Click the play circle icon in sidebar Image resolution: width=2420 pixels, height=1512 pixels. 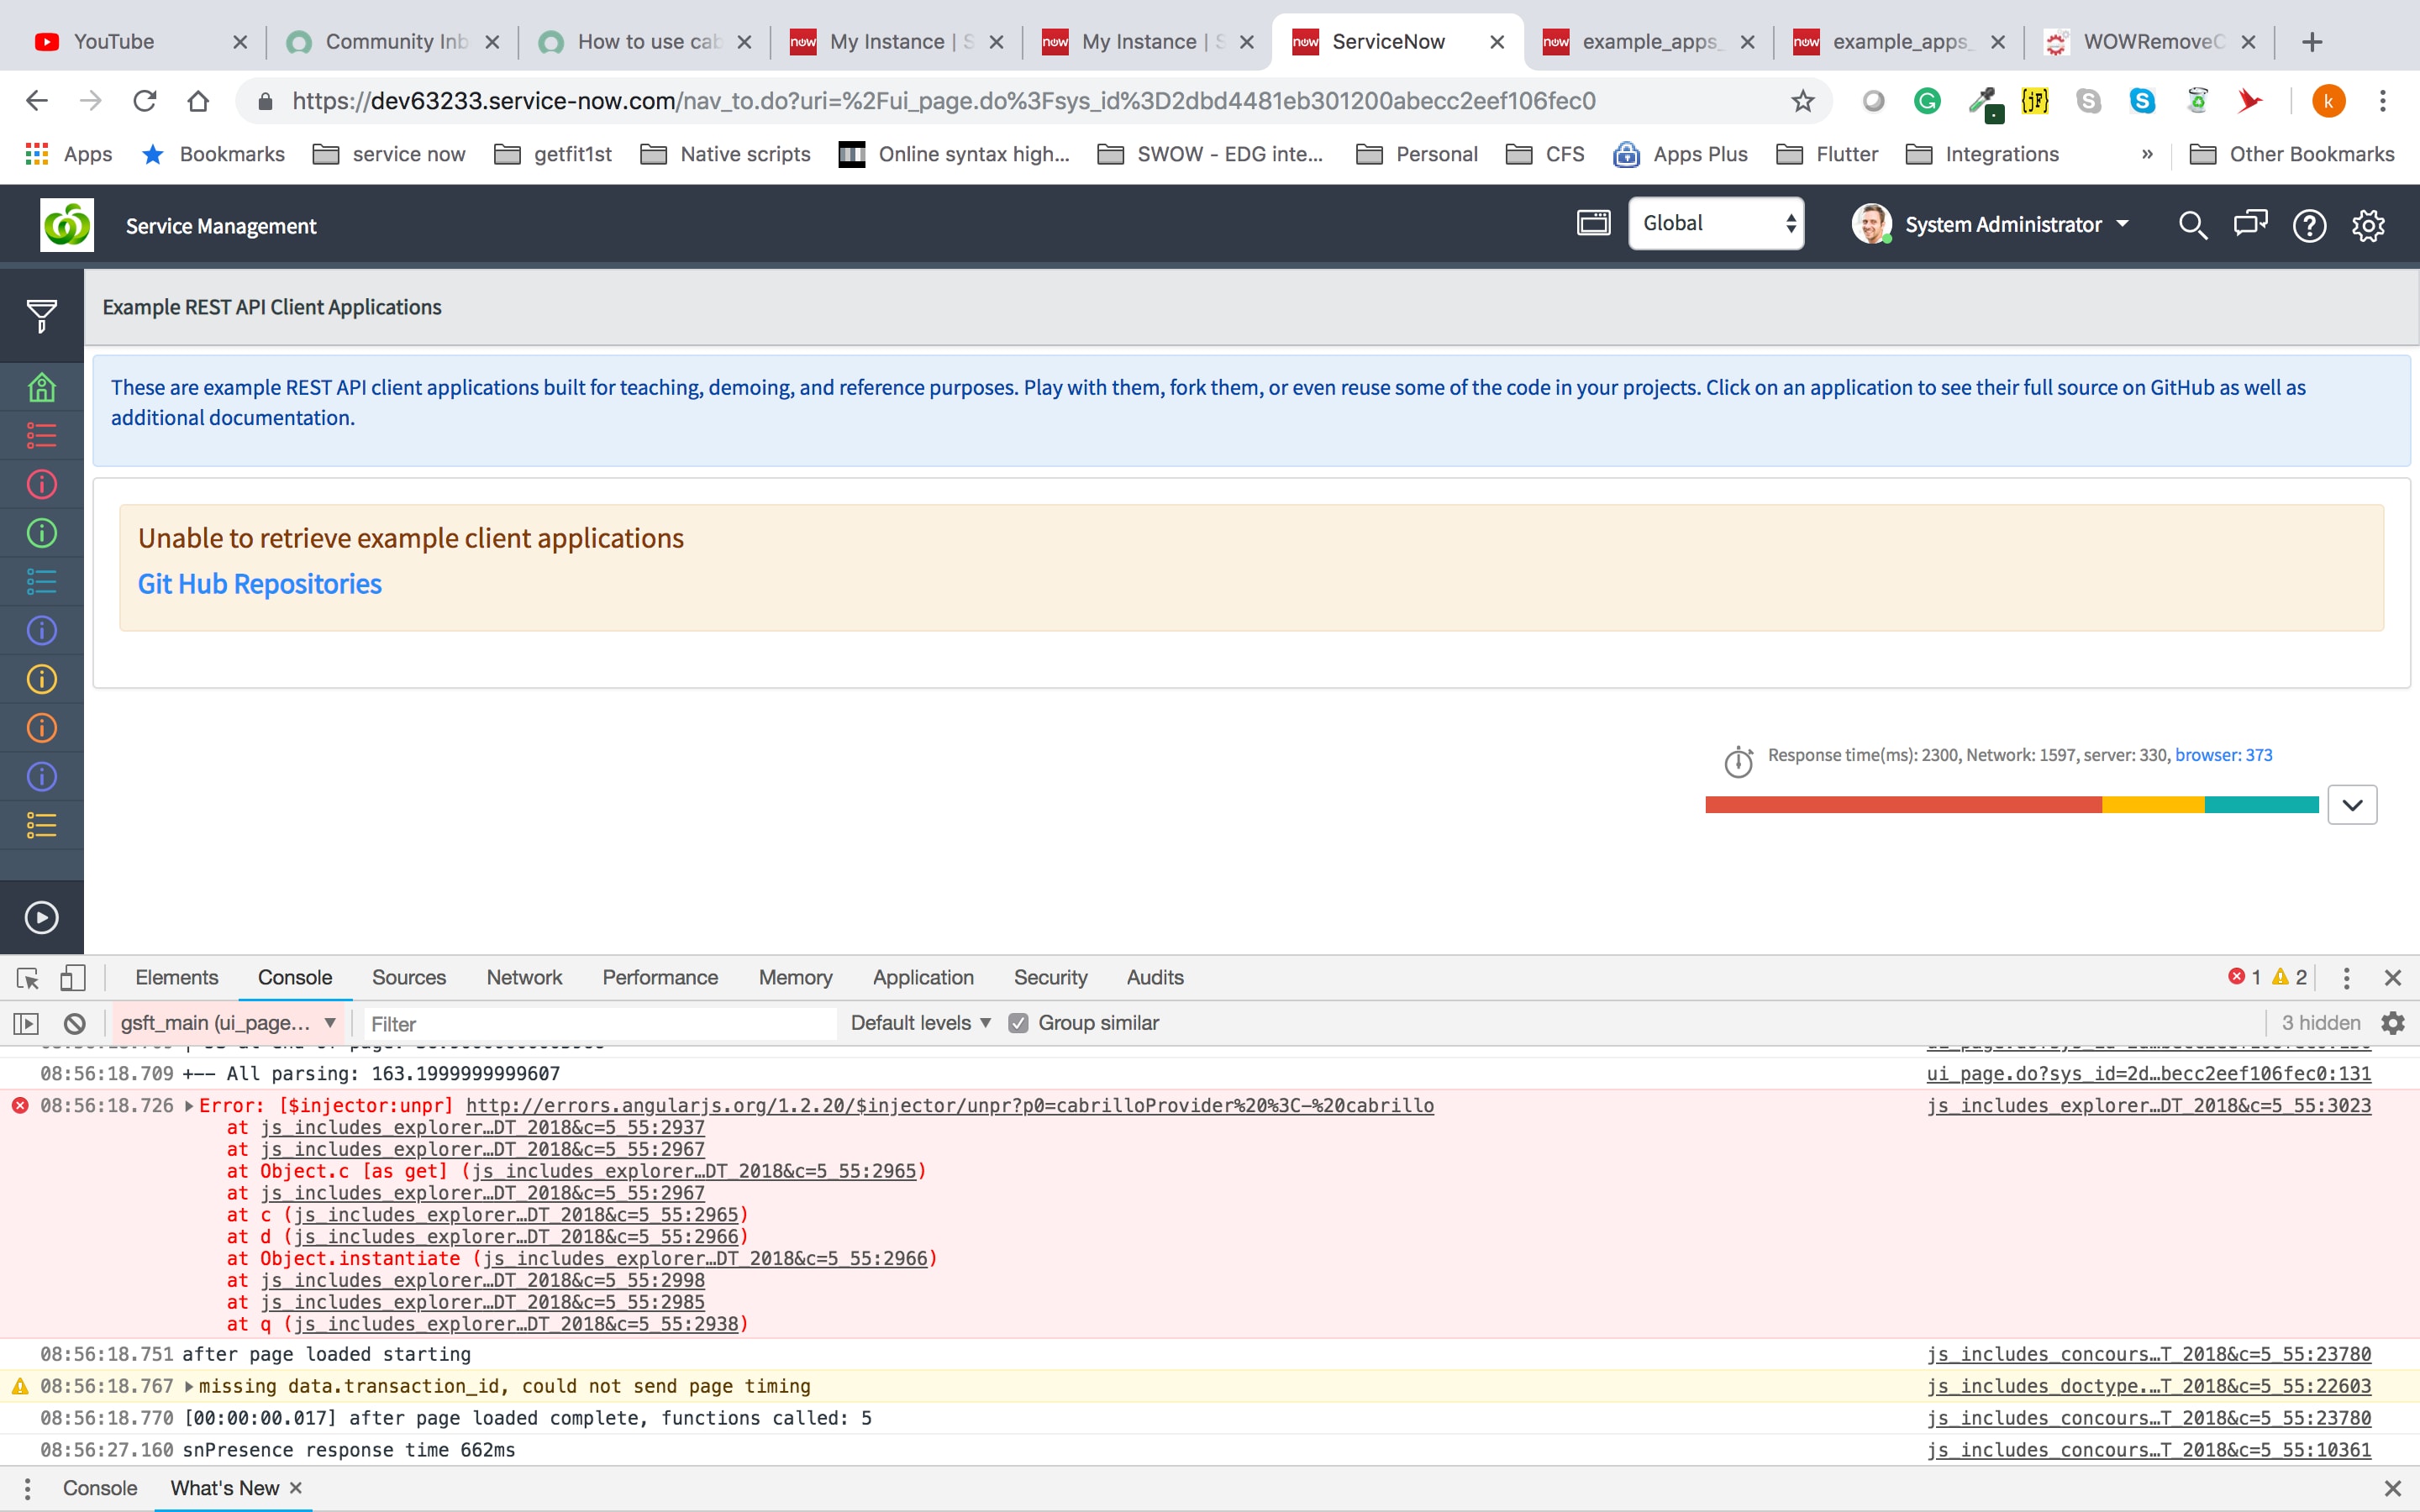click(41, 917)
